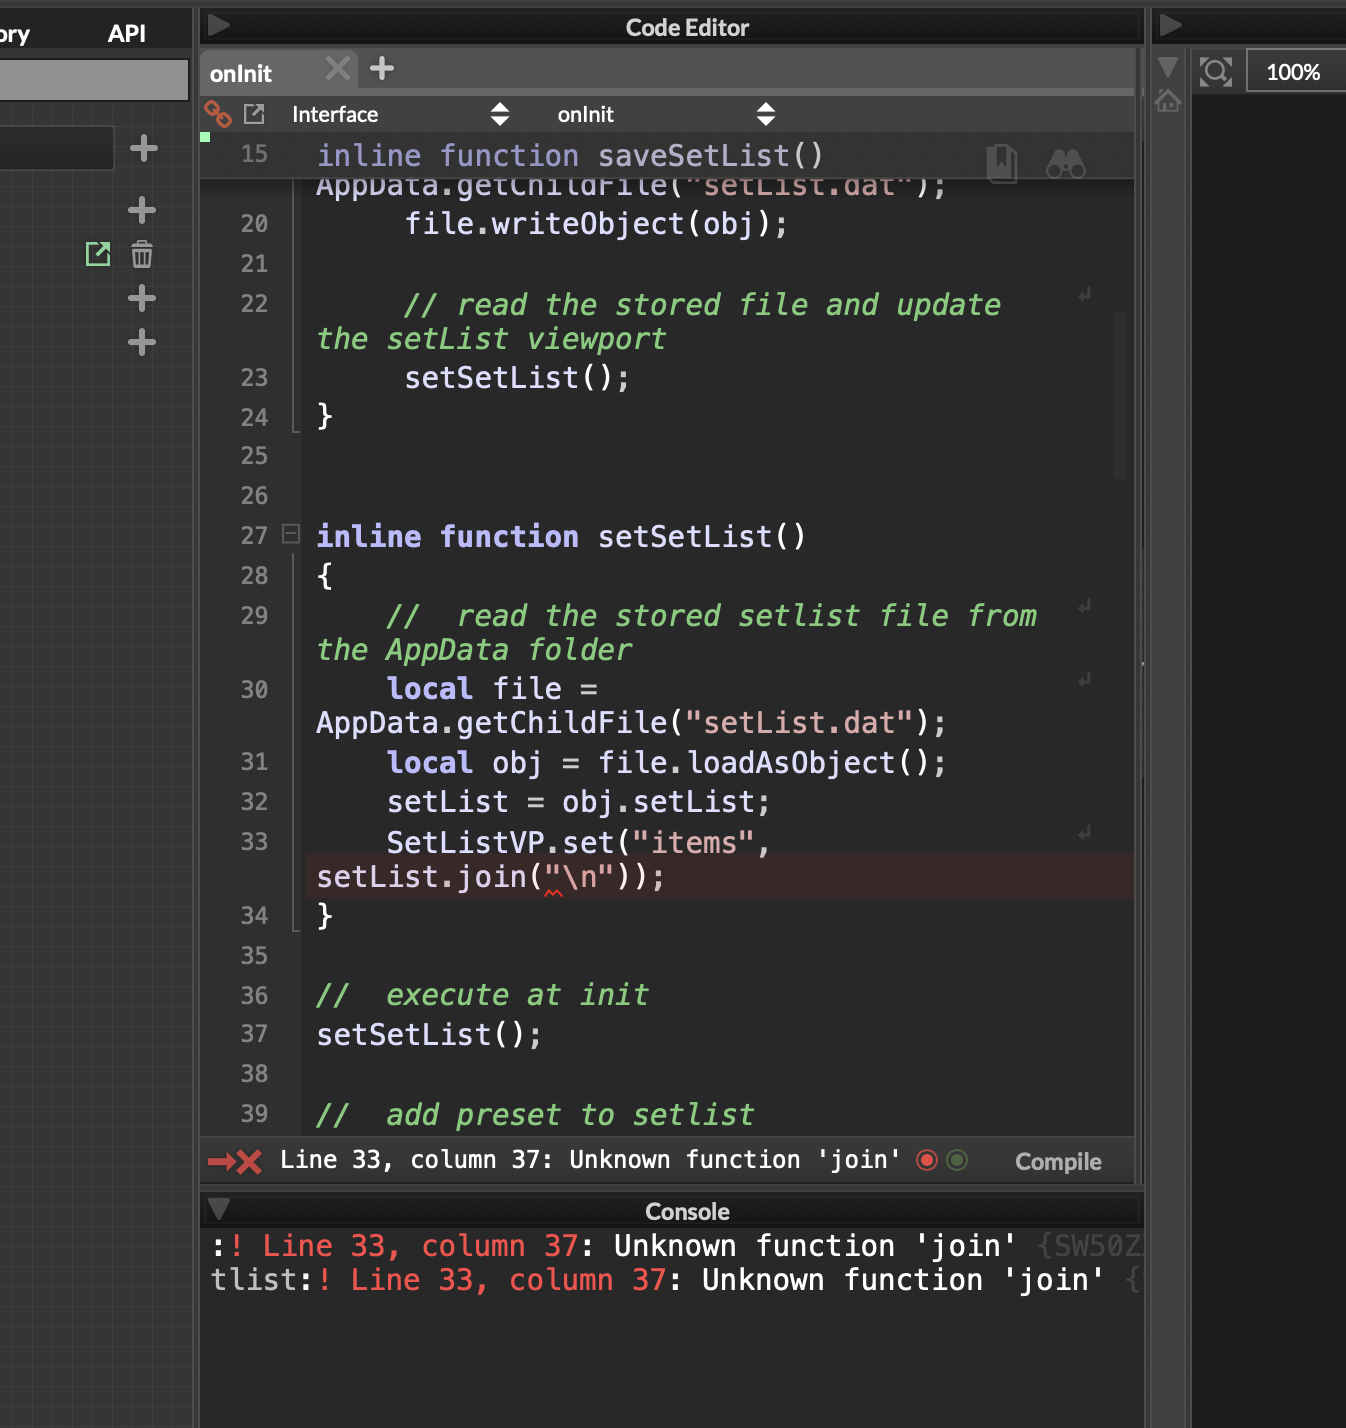Open the pop-out editor icon beside Interface
This screenshot has height=1428, width=1346.
coord(255,114)
